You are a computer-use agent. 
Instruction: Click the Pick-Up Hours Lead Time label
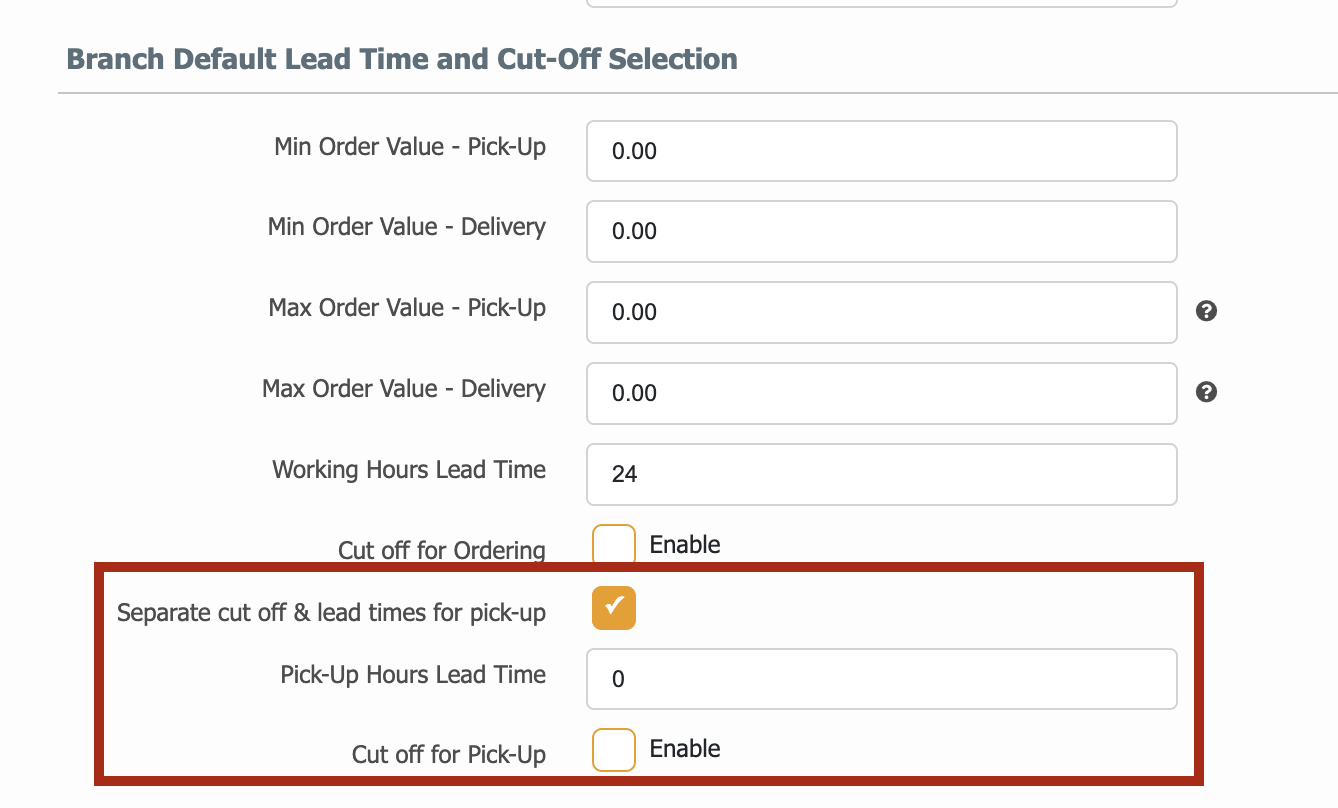413,675
